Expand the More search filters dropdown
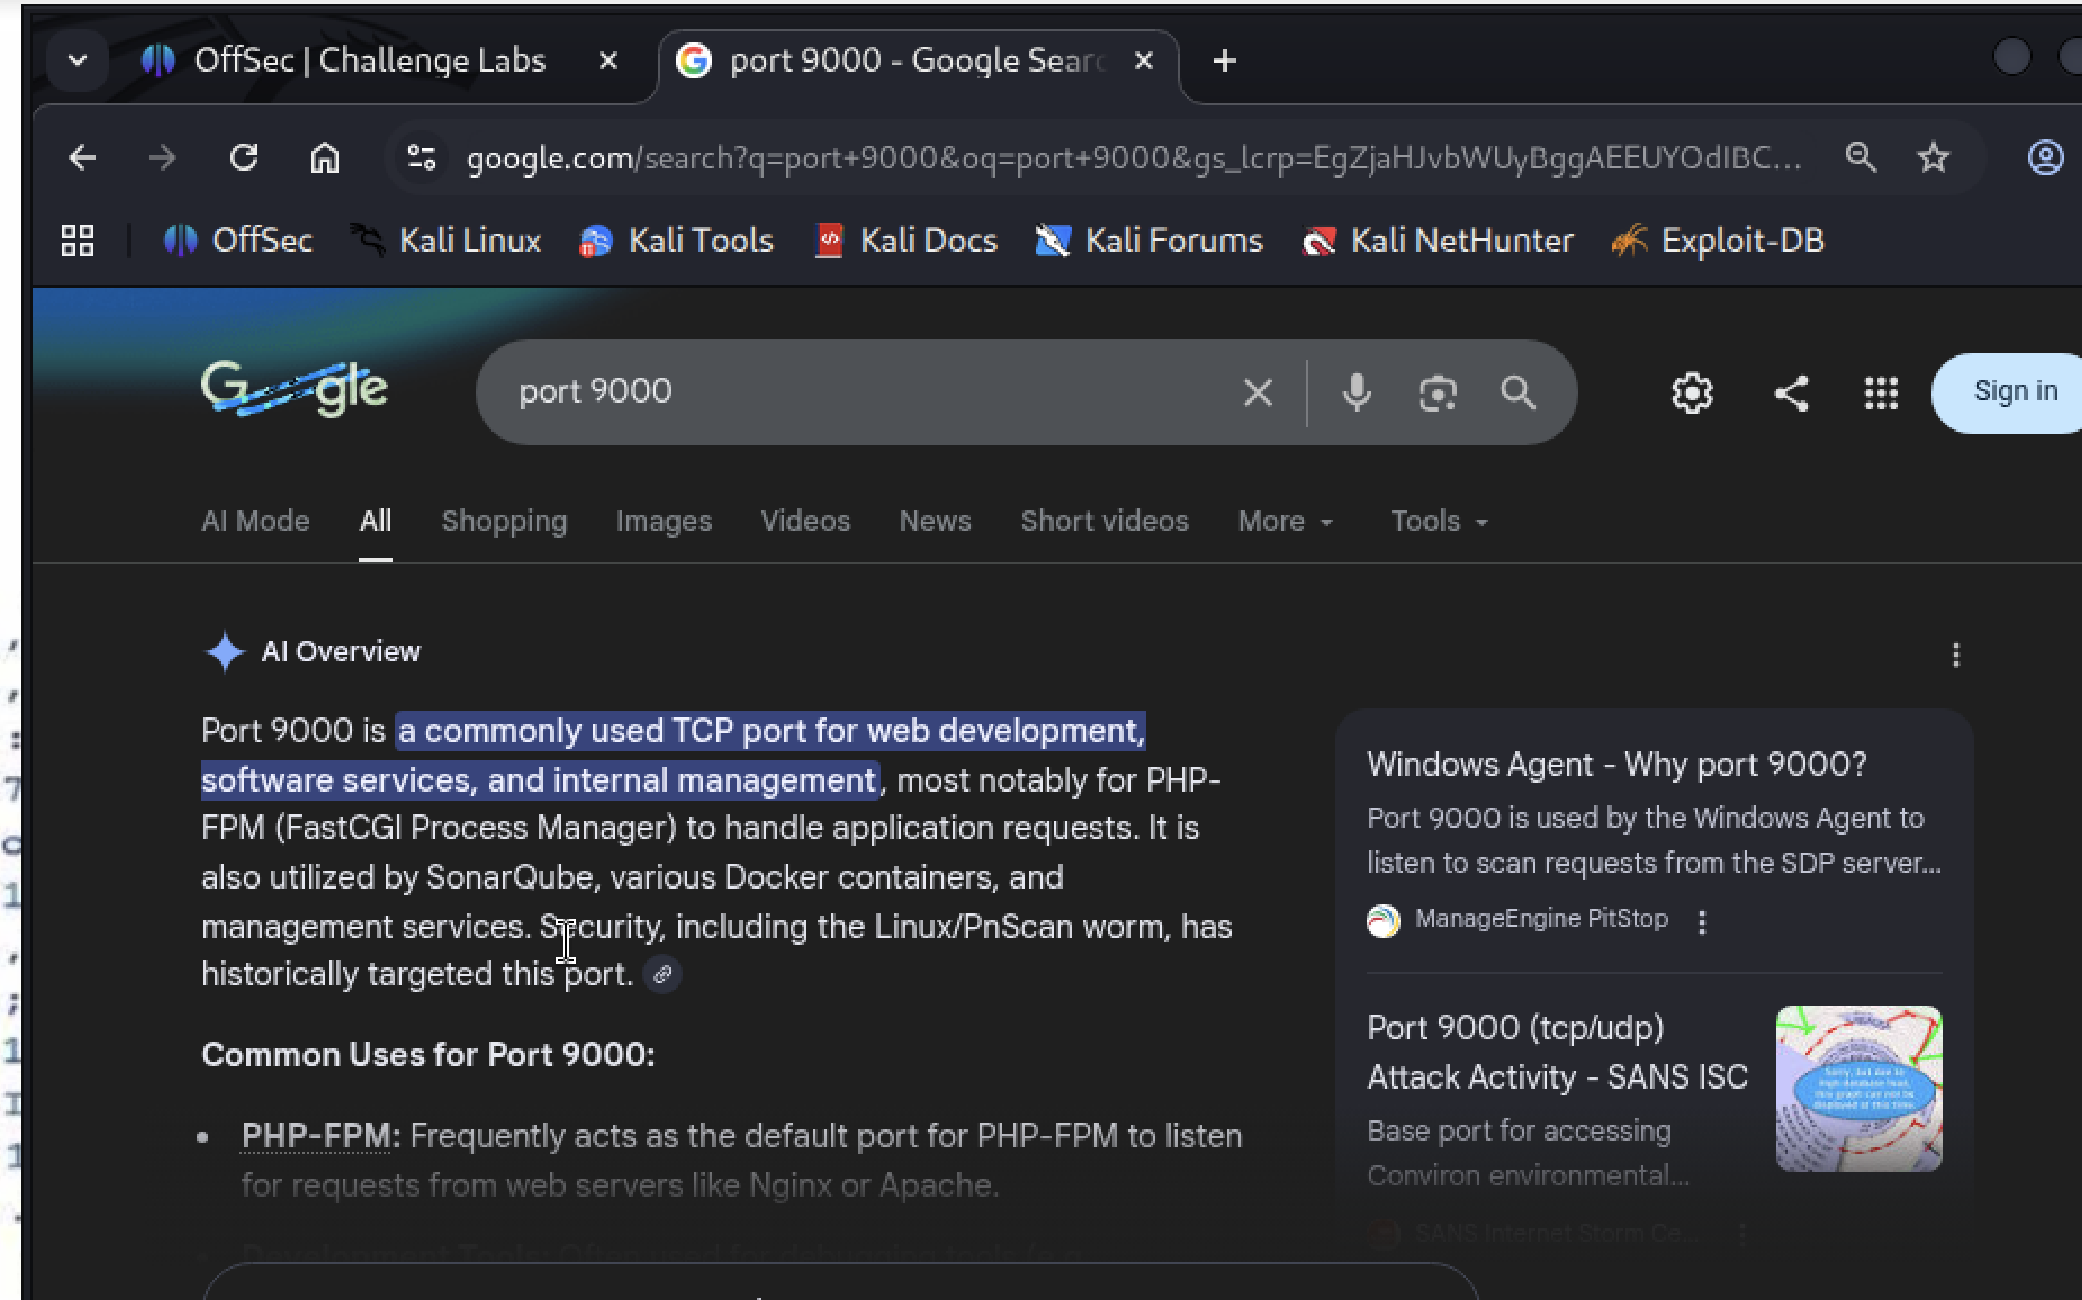The width and height of the screenshot is (2082, 1300). (x=1285, y=521)
